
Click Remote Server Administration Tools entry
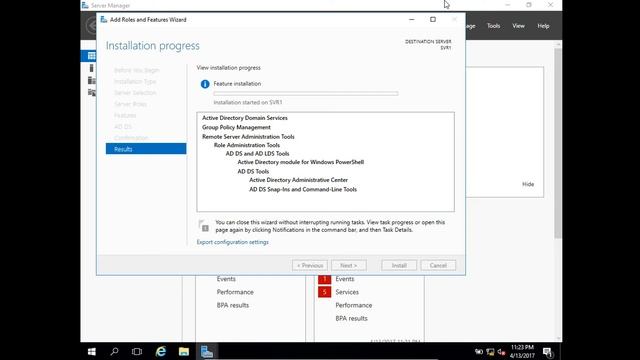248,137
